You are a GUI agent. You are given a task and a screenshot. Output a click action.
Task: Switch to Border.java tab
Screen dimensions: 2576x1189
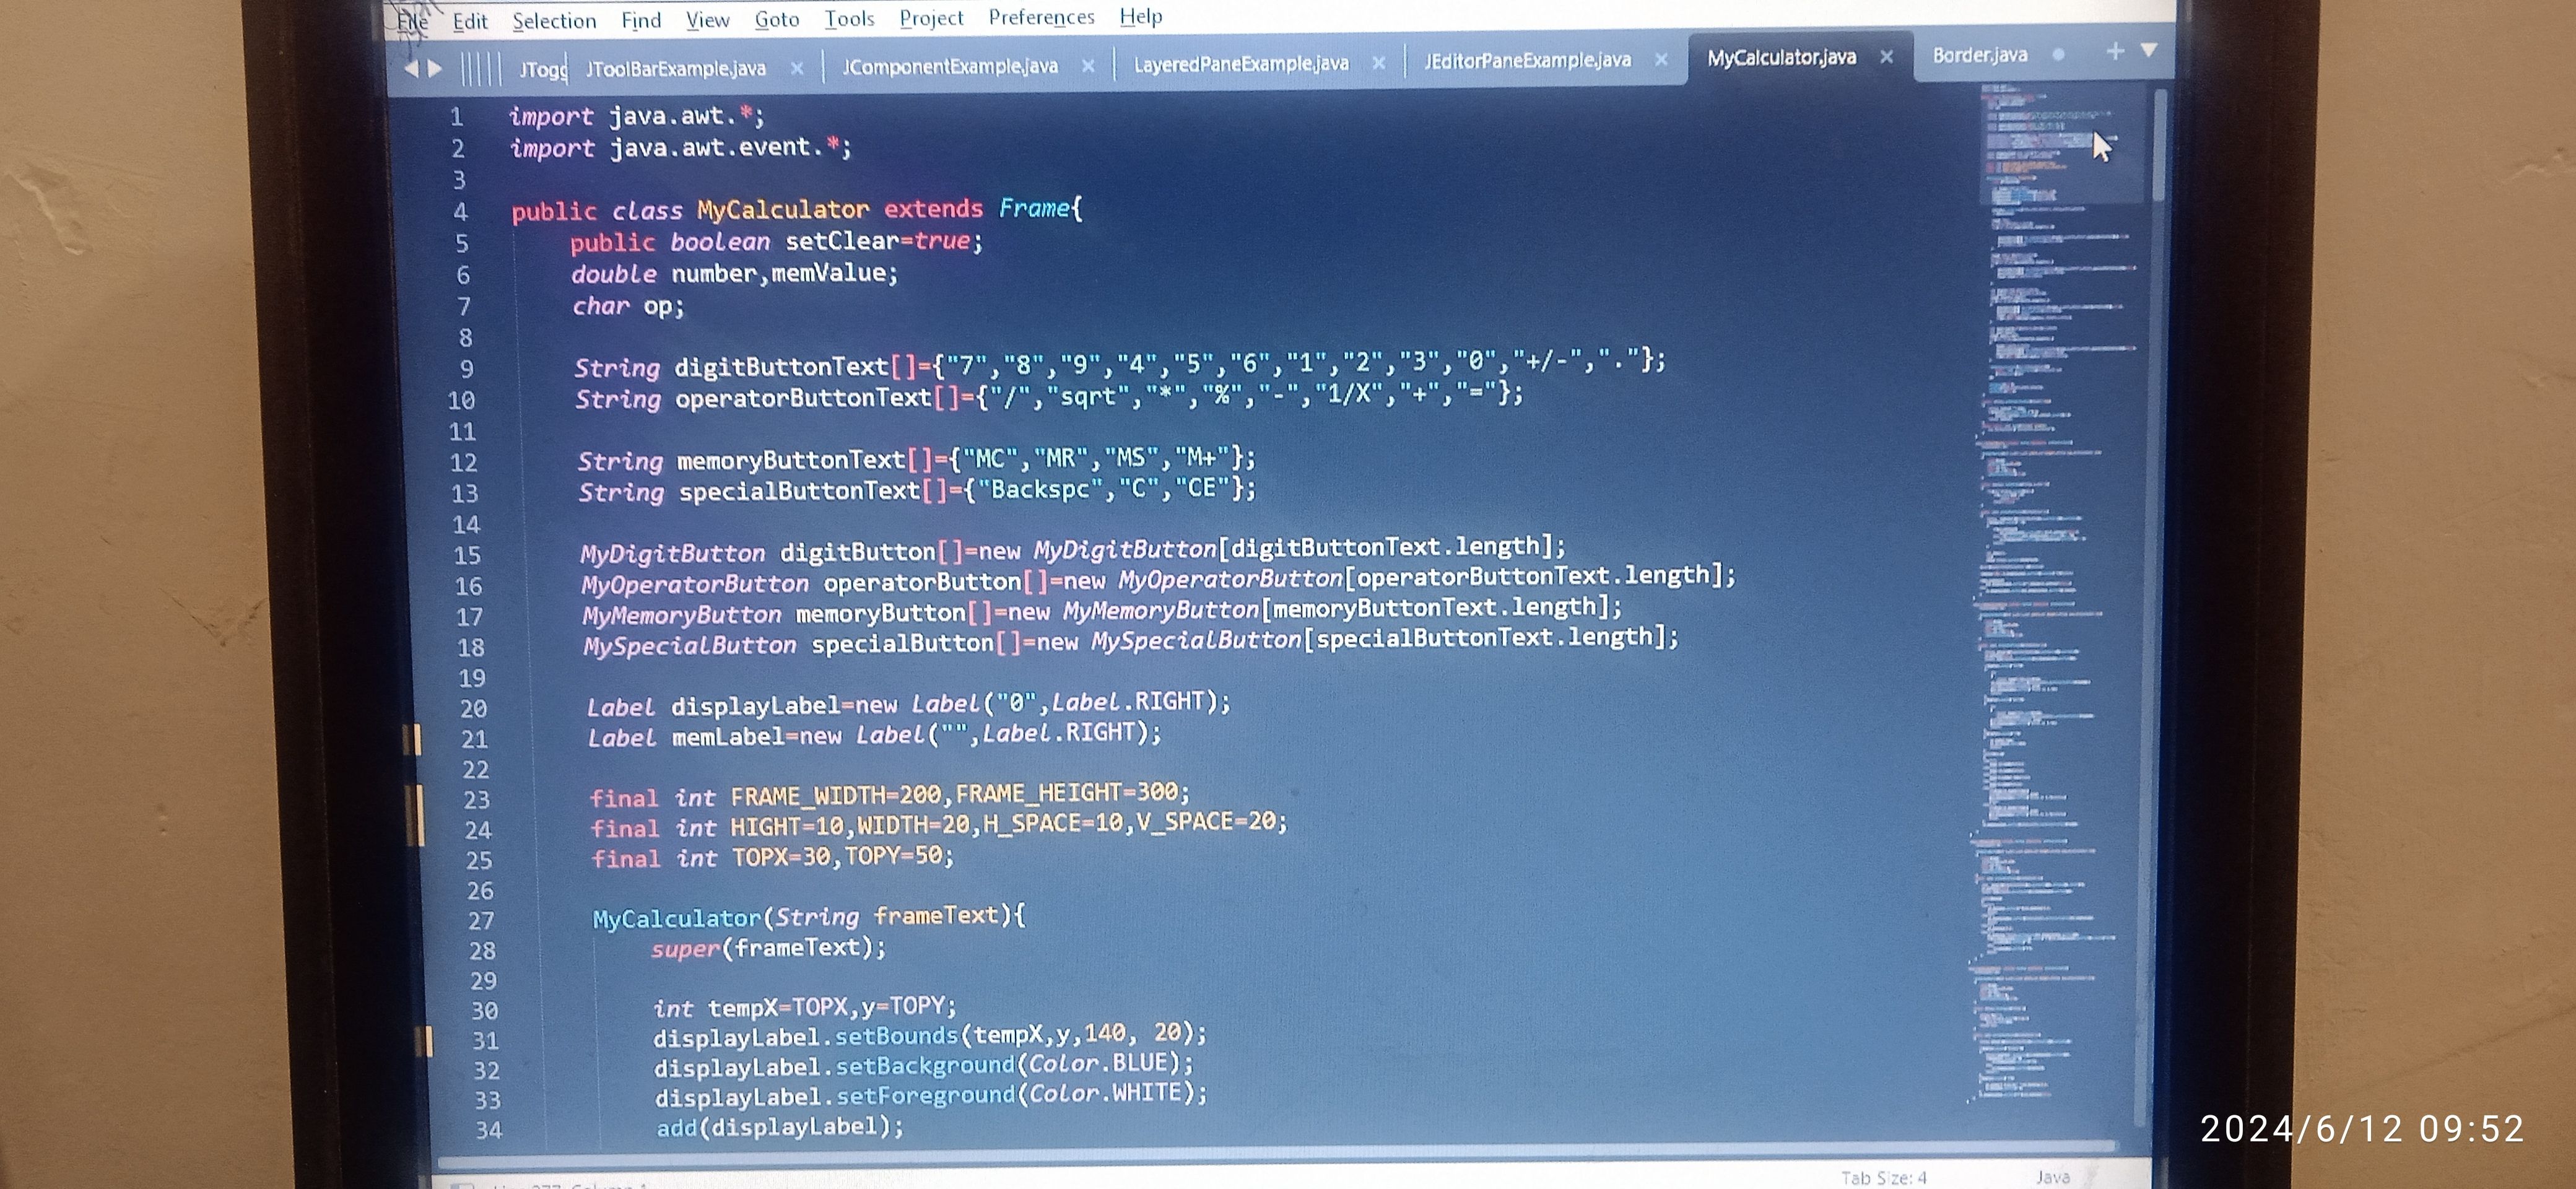tap(1980, 55)
